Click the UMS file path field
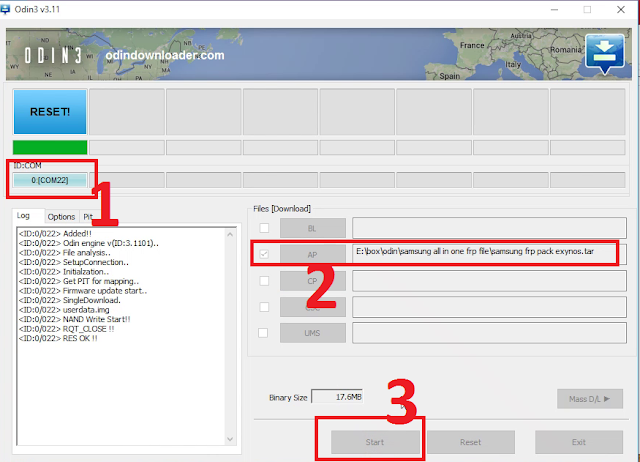This screenshot has height=462, width=640. [489, 333]
